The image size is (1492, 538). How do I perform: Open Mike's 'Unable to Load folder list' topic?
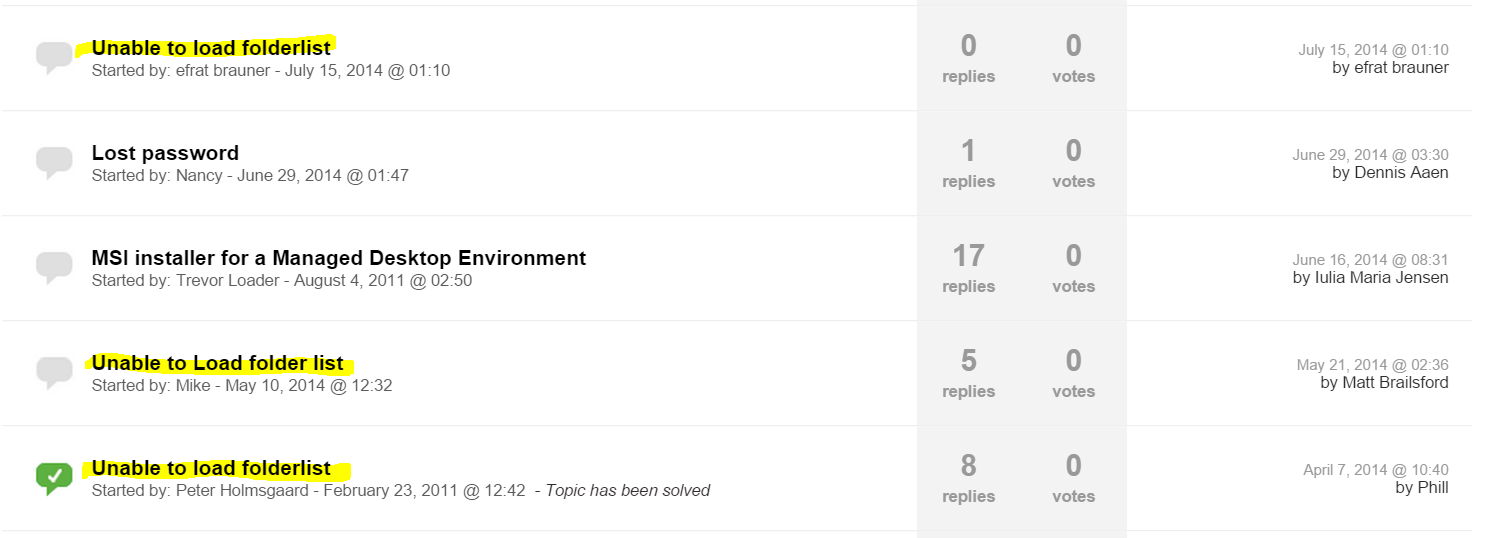click(217, 363)
